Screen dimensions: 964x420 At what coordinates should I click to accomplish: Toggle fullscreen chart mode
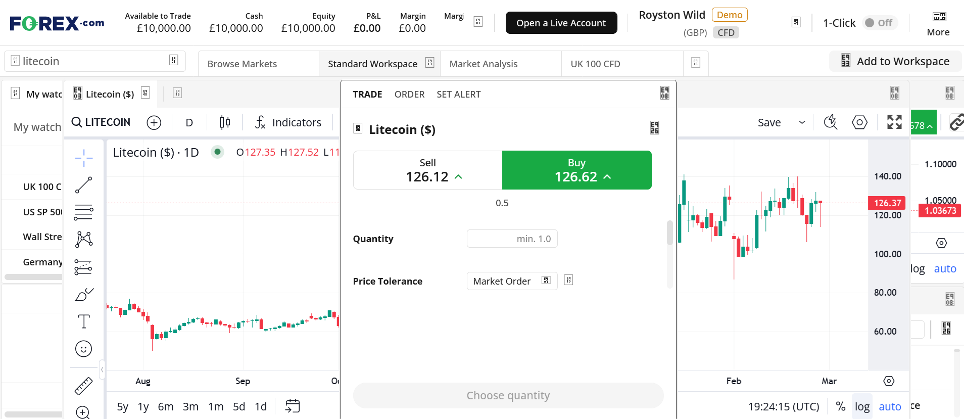(x=894, y=122)
